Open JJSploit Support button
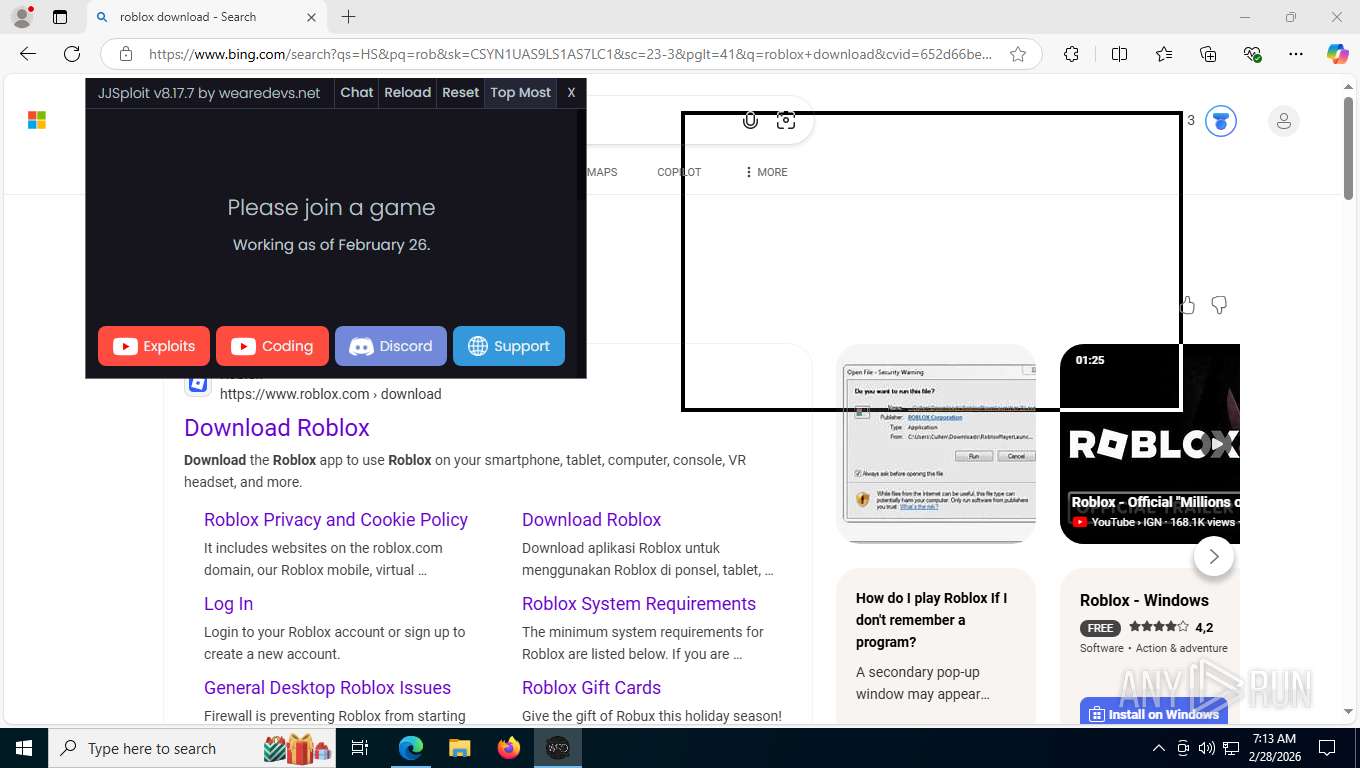Viewport: 1360px width, 768px height. pos(509,346)
